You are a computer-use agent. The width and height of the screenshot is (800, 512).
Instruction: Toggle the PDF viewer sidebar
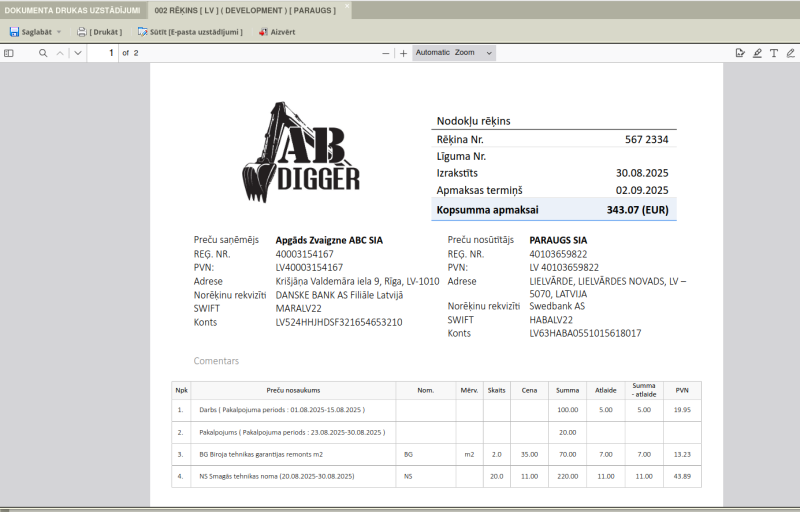tap(9, 53)
